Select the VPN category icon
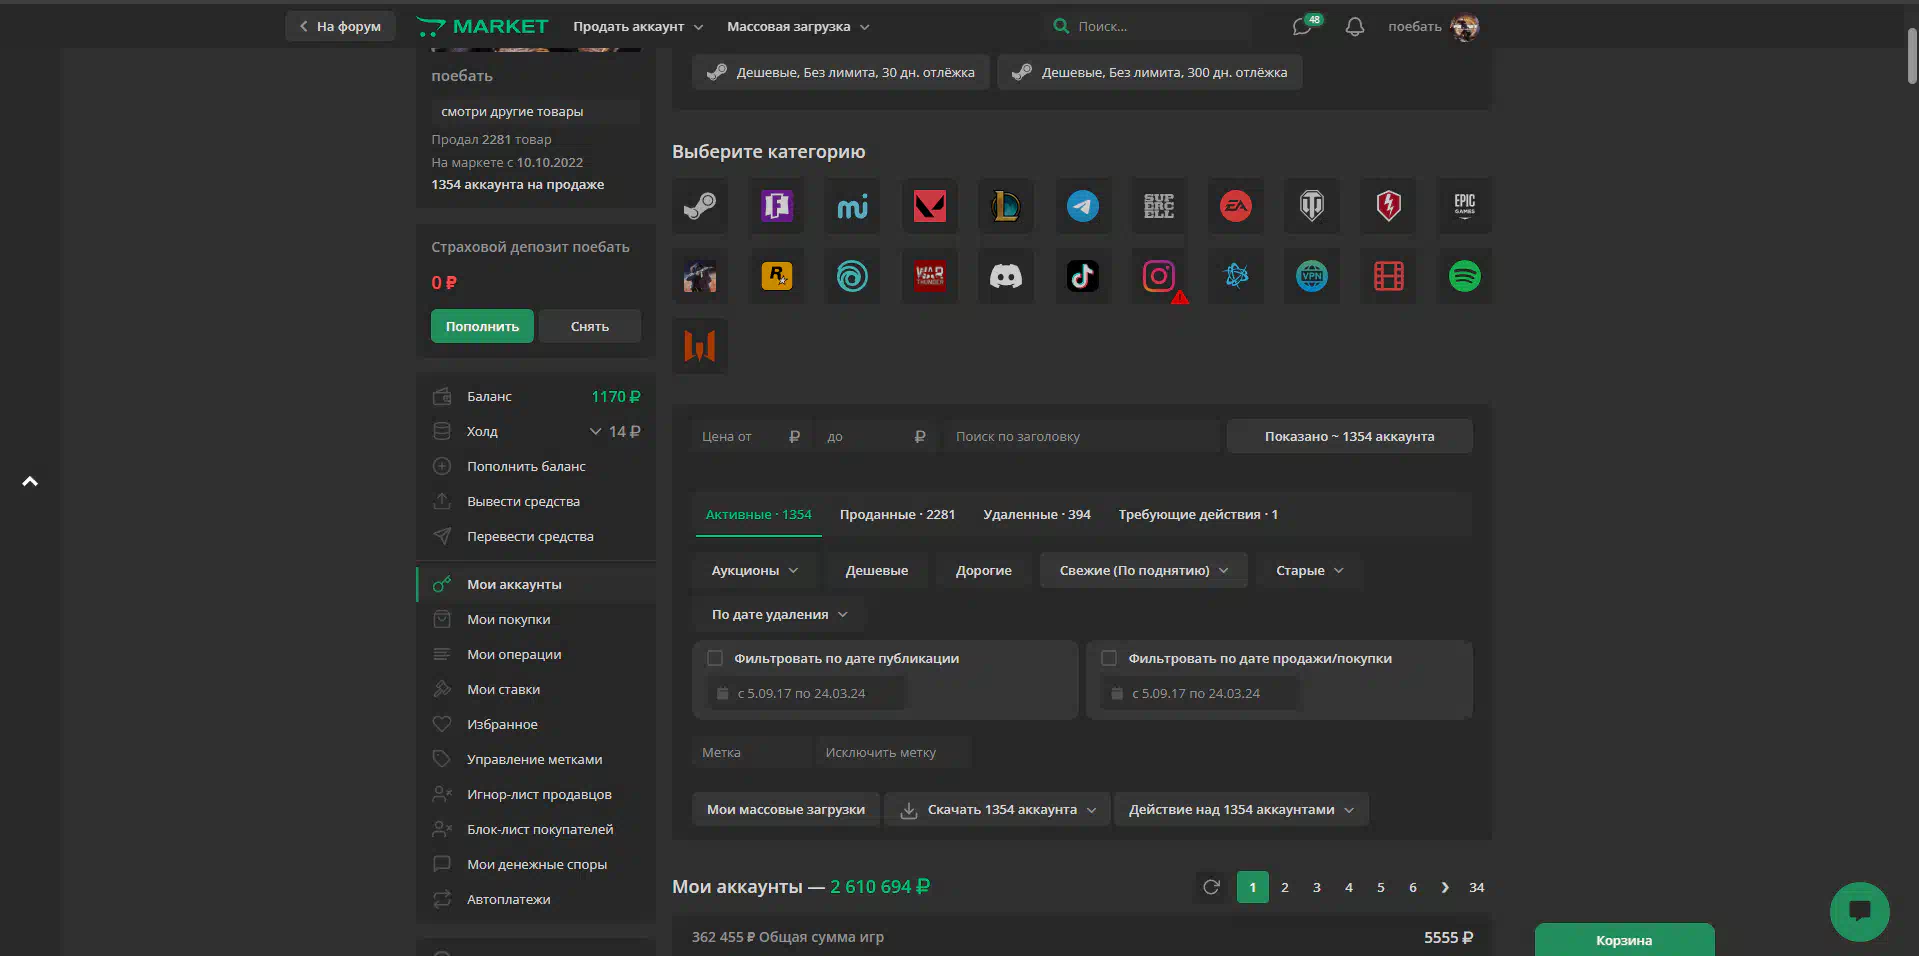This screenshot has height=956, width=1919. click(x=1312, y=276)
